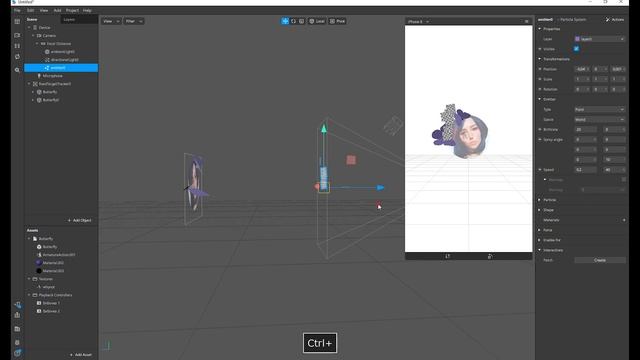Select the emitter0 scene object

tap(61, 68)
